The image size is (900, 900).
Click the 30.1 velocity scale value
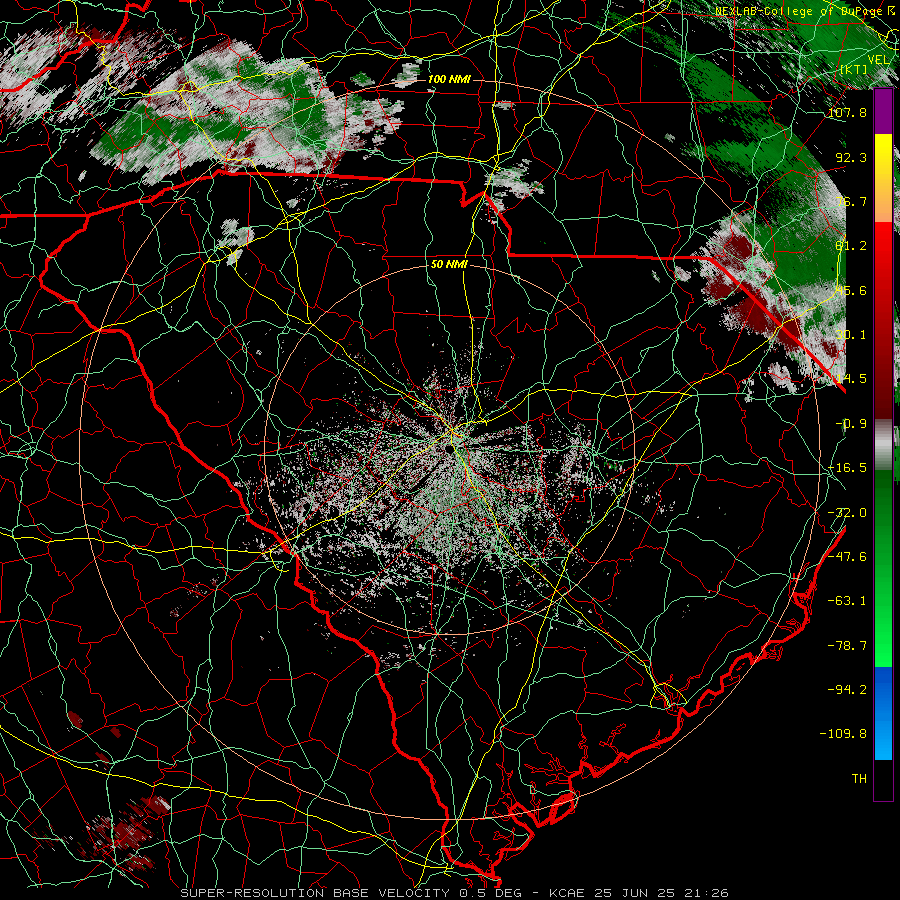851,335
